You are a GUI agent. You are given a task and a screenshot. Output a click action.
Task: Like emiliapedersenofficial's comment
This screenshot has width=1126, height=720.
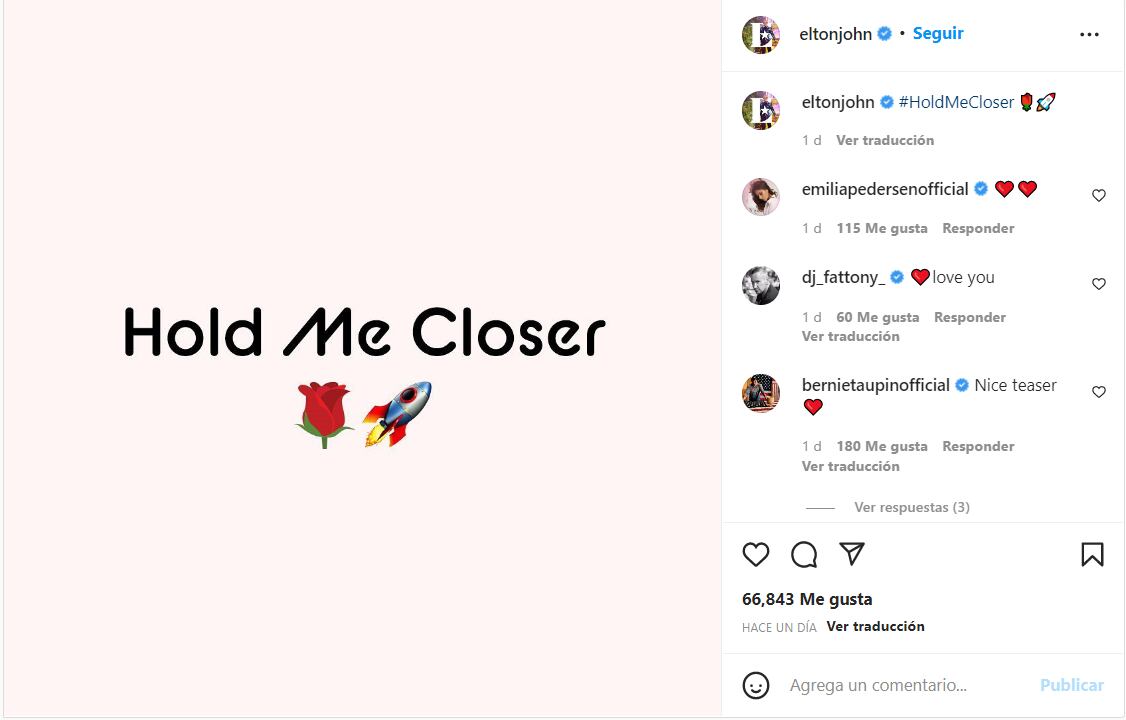pos(1098,196)
